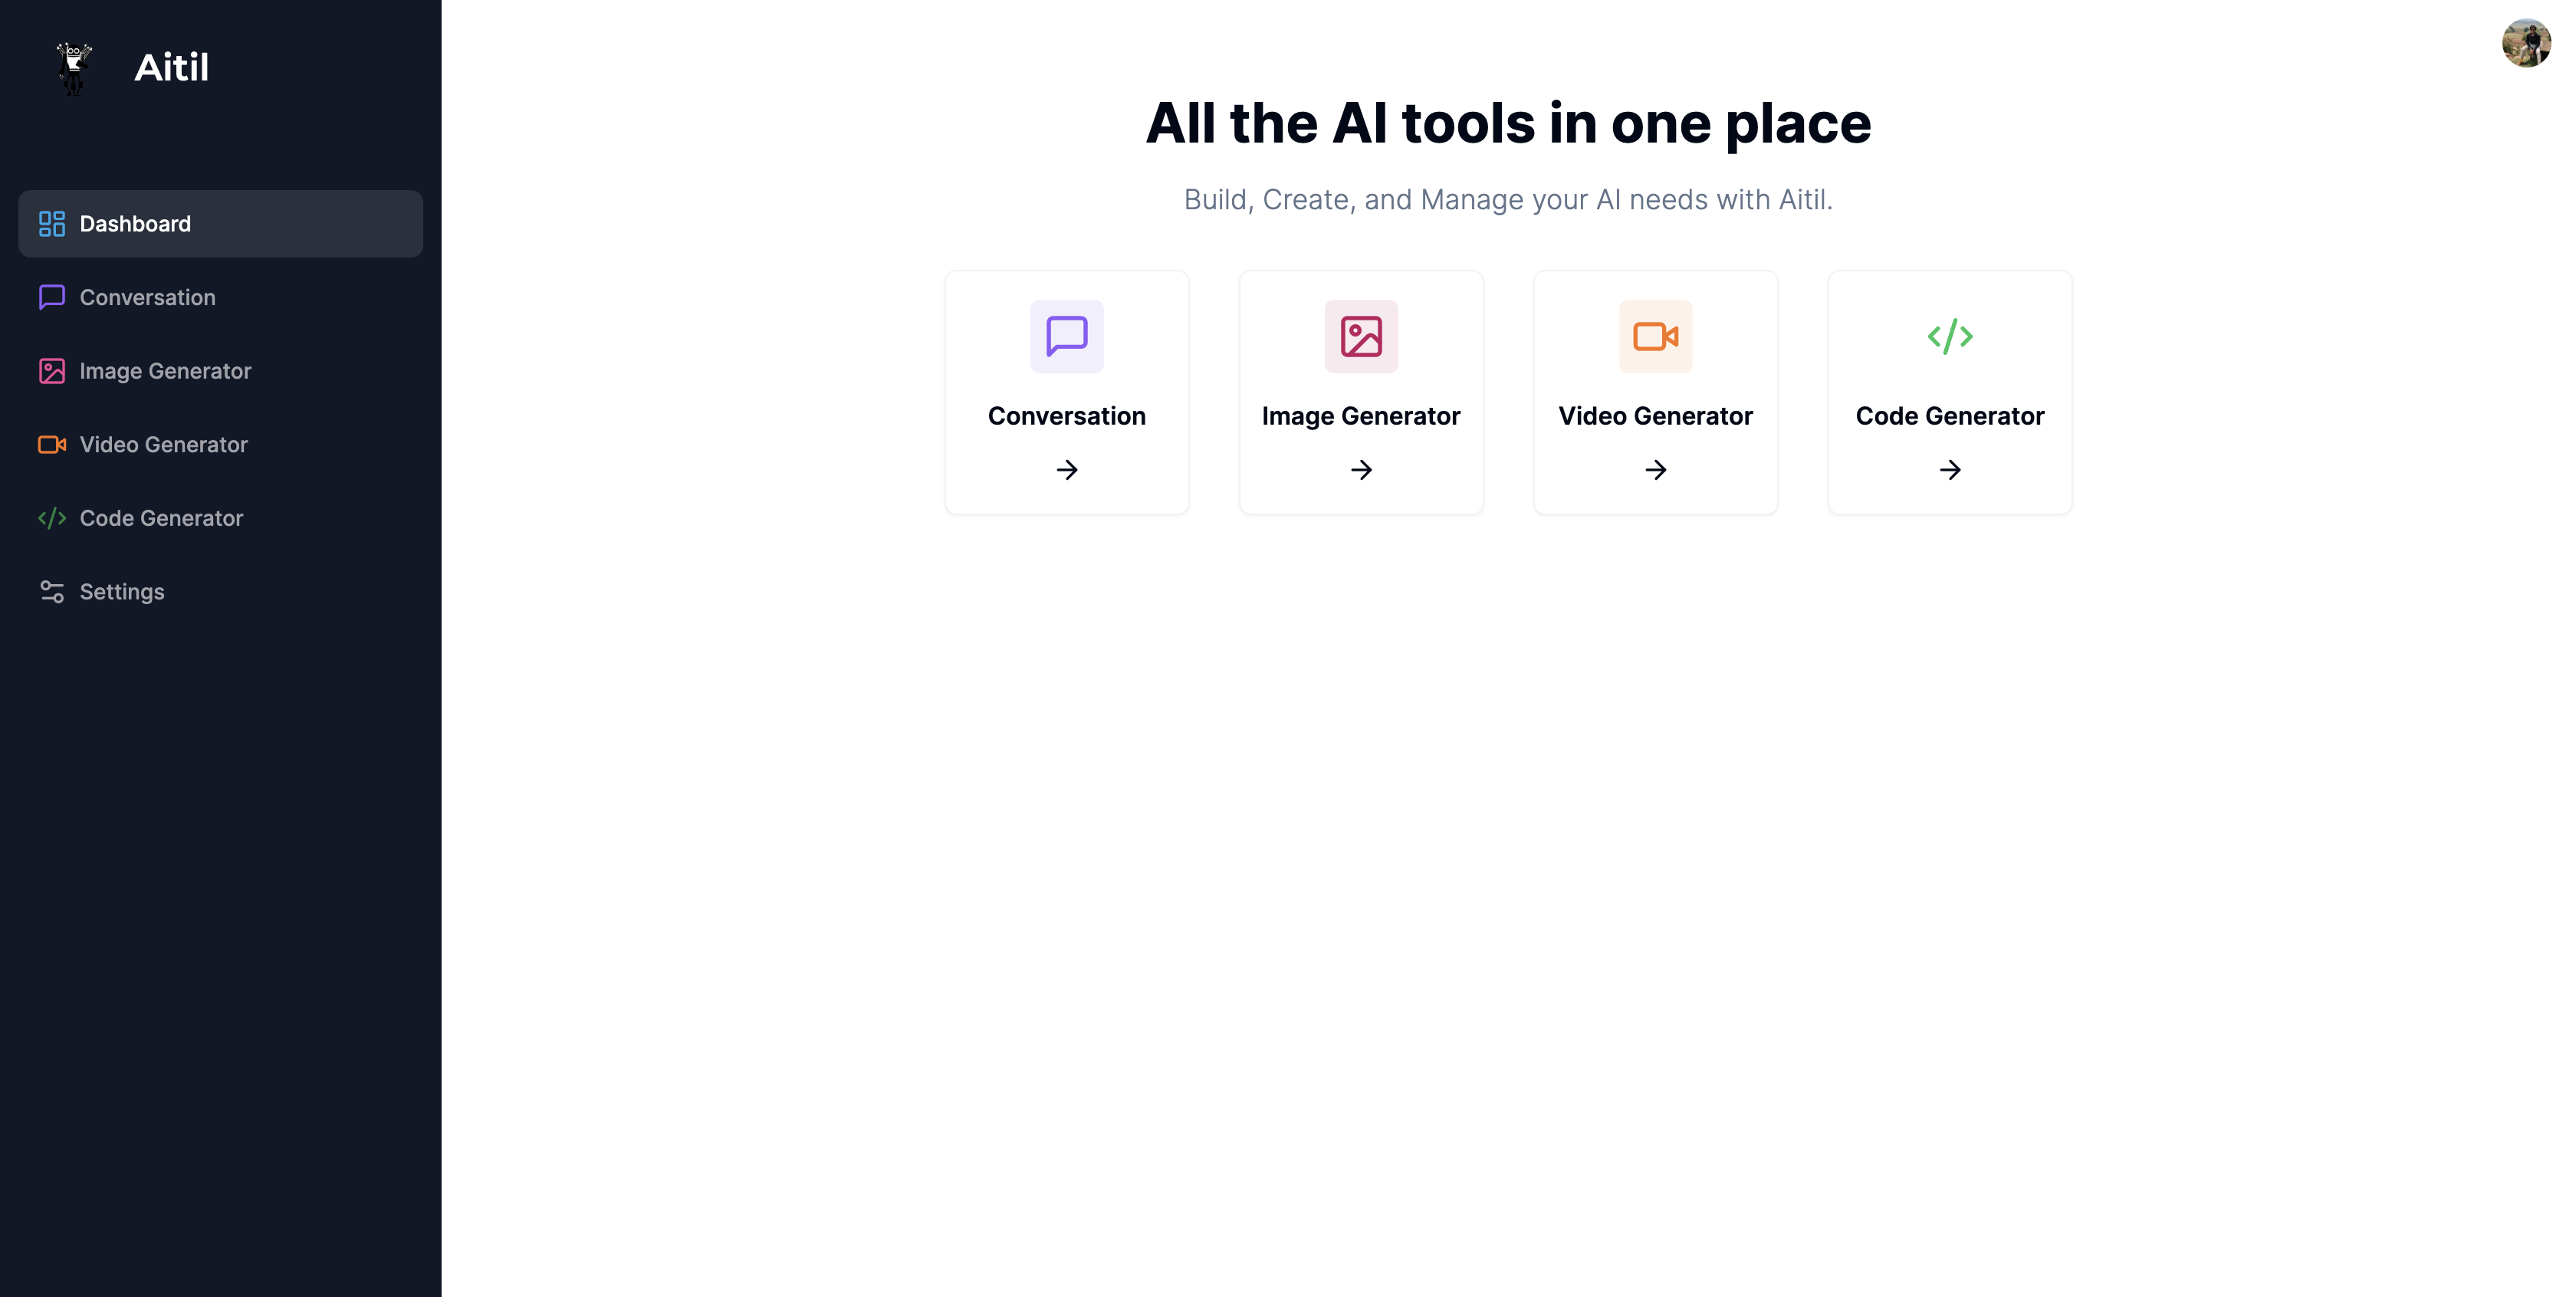Click the green Code Generator sidebar icon

pos(52,518)
